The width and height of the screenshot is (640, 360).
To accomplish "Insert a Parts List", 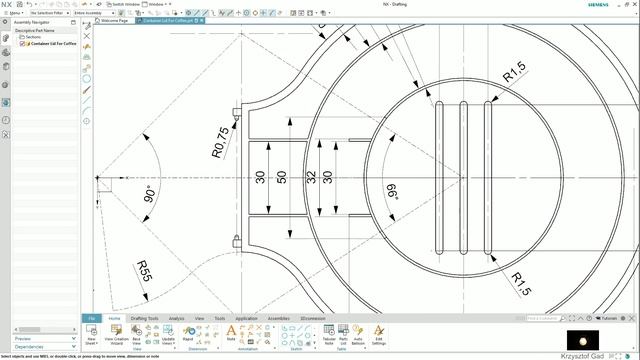I will (x=343, y=334).
